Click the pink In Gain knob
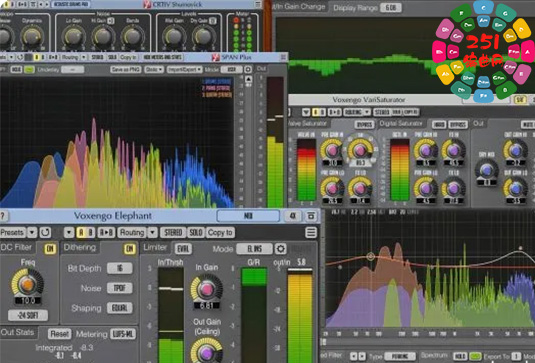The height and width of the screenshot is (363, 535). click(206, 289)
